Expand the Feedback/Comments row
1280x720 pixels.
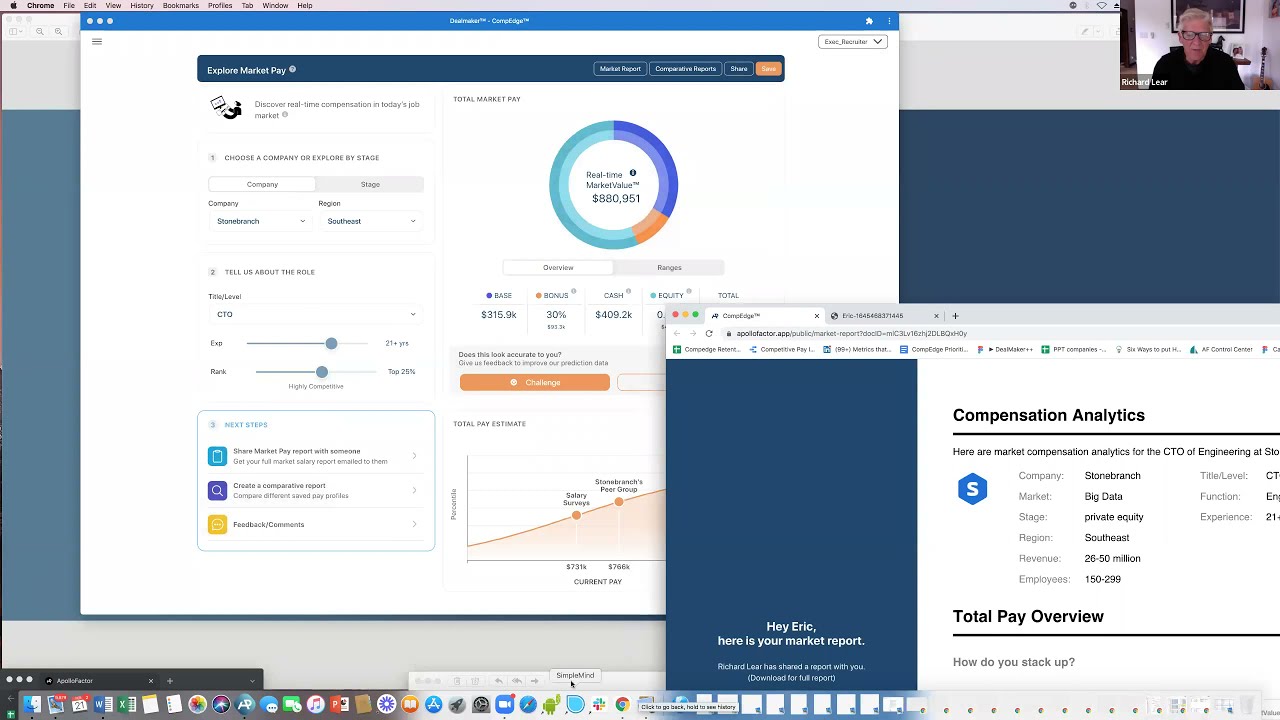316,524
